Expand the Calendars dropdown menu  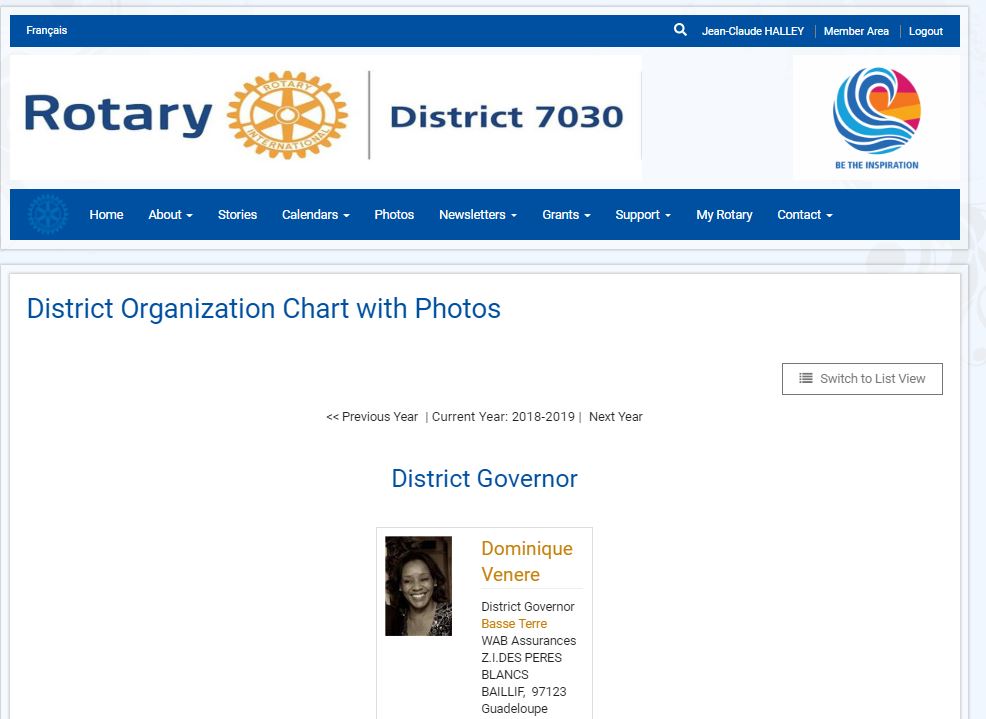315,215
